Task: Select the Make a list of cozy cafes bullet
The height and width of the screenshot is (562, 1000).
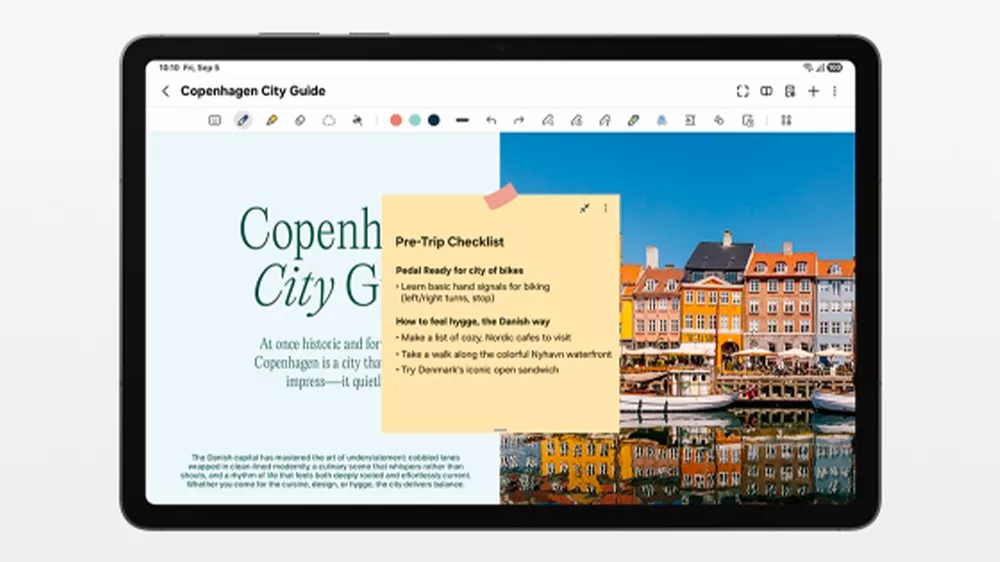Action: coord(483,337)
